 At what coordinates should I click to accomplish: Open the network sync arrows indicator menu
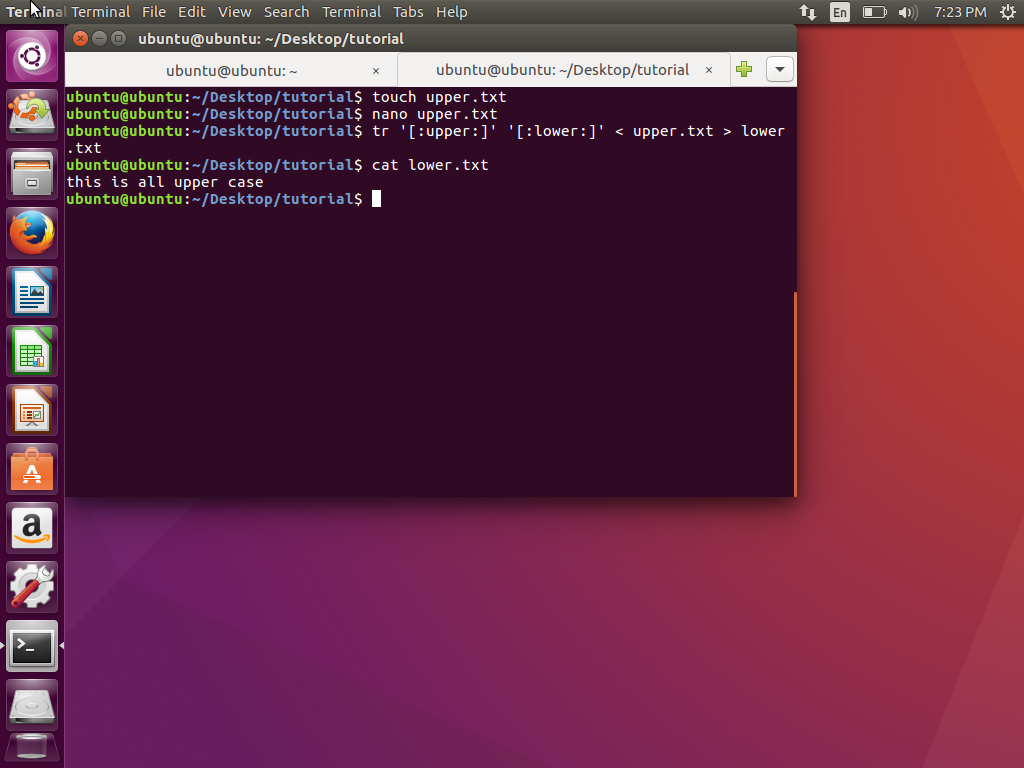point(808,12)
